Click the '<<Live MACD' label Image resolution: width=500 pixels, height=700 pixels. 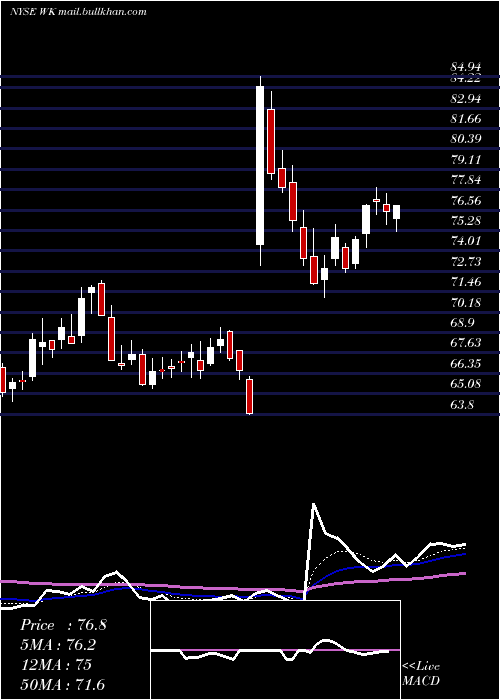(421, 673)
